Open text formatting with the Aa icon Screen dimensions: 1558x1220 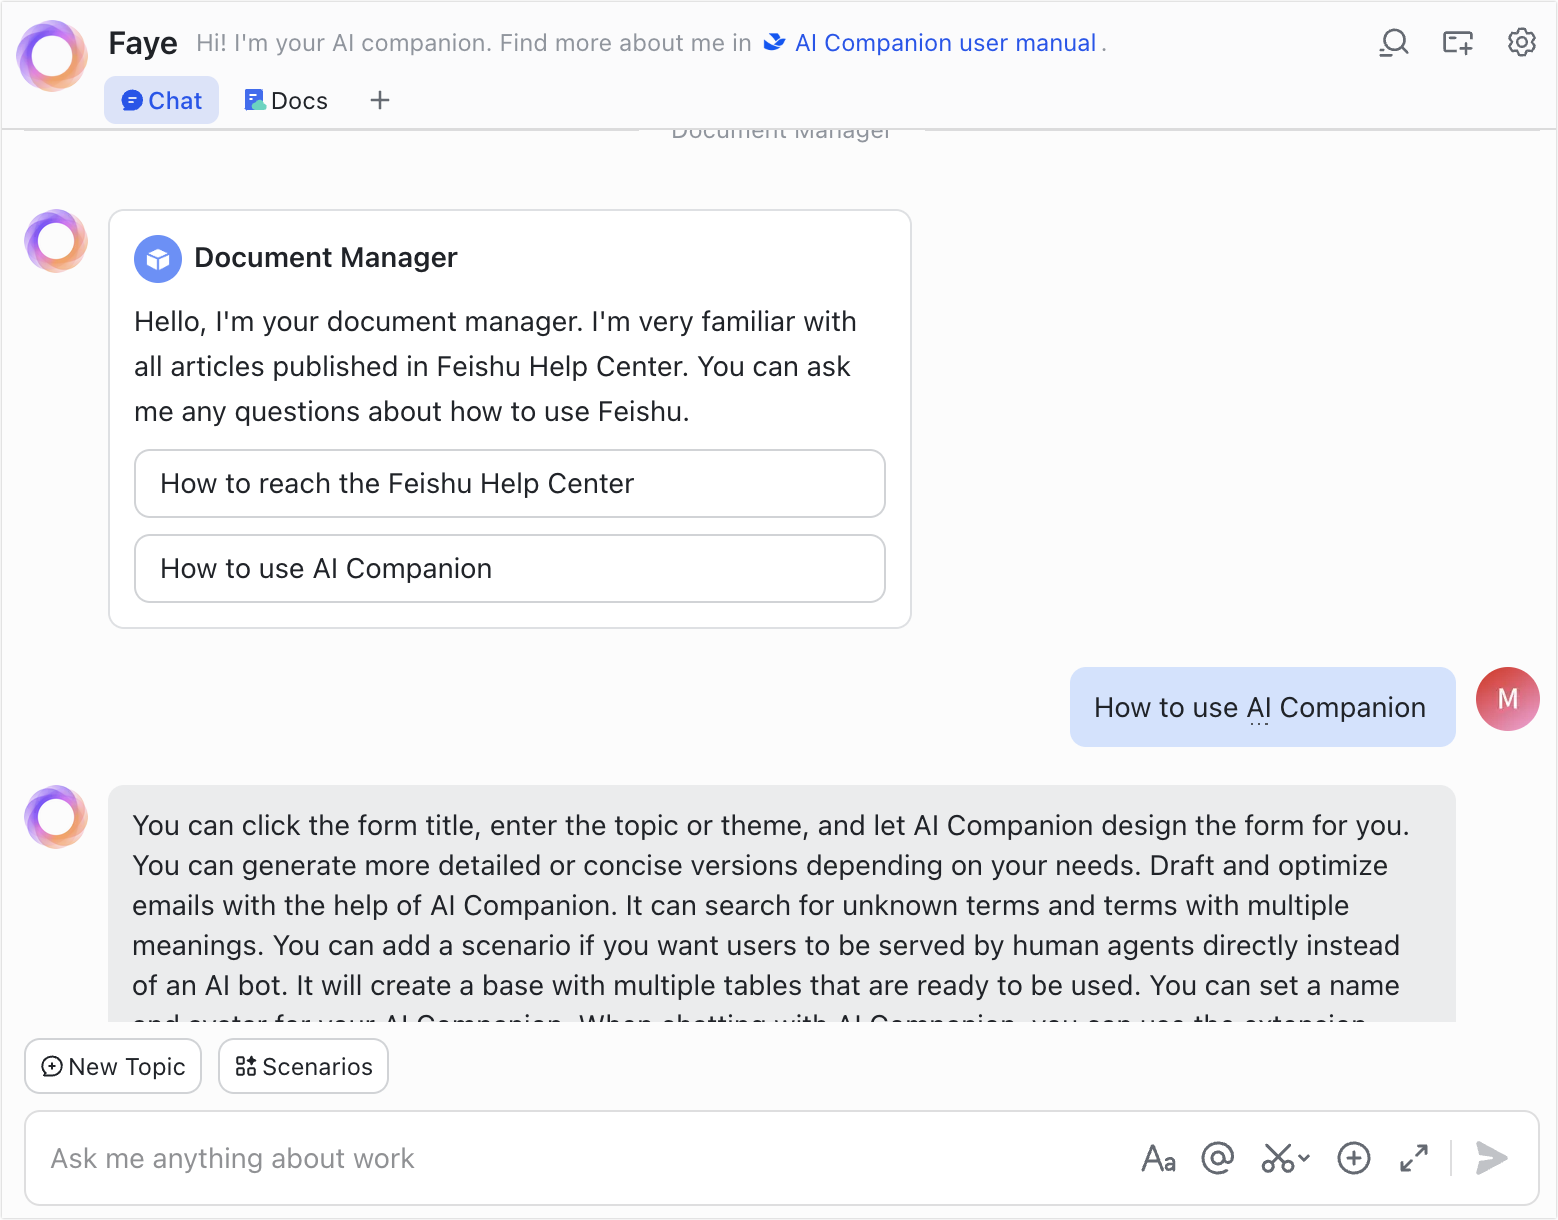coord(1158,1158)
